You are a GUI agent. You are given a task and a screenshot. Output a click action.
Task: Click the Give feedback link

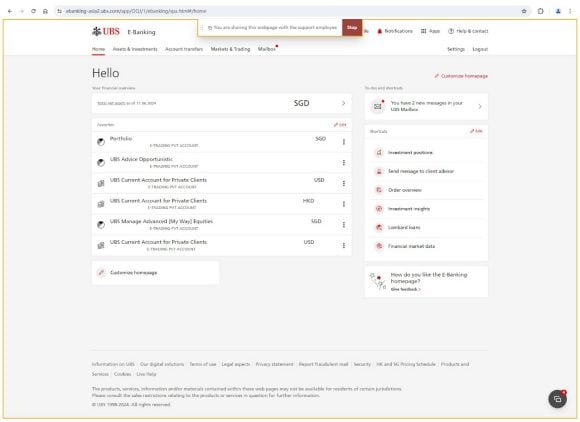pos(405,289)
